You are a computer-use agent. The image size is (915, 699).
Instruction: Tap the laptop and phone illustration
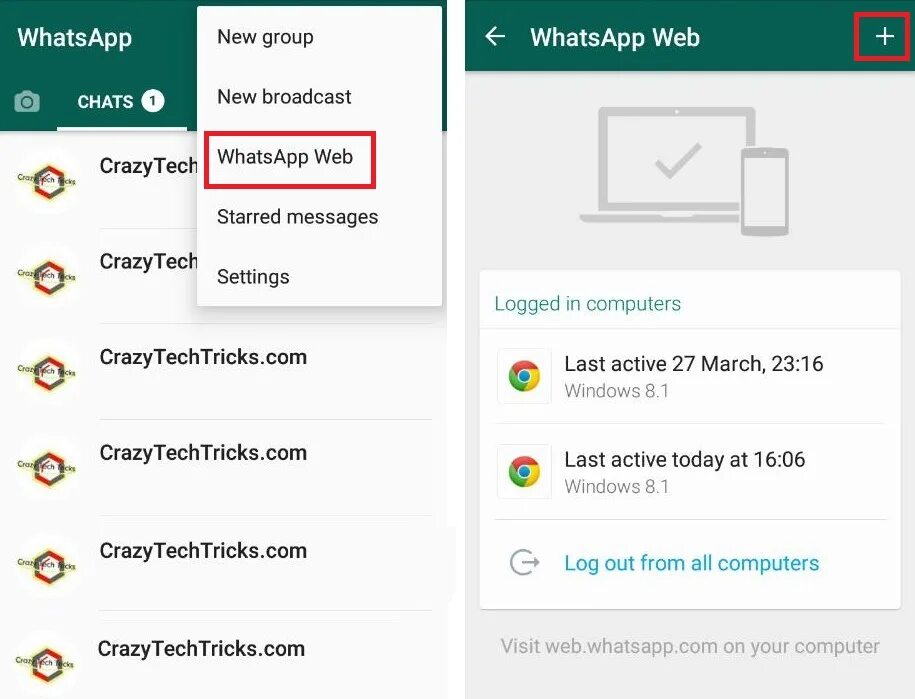point(684,170)
